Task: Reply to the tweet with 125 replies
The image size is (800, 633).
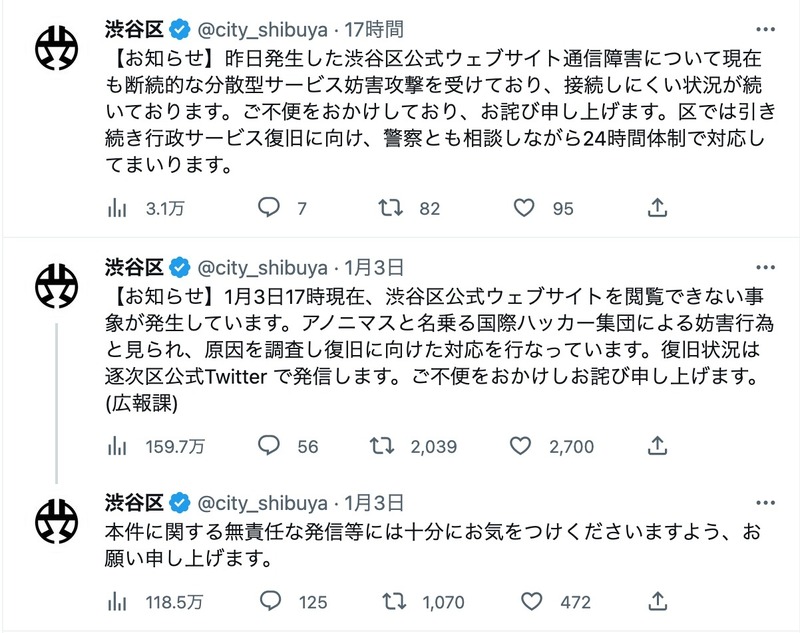Action: (269, 602)
